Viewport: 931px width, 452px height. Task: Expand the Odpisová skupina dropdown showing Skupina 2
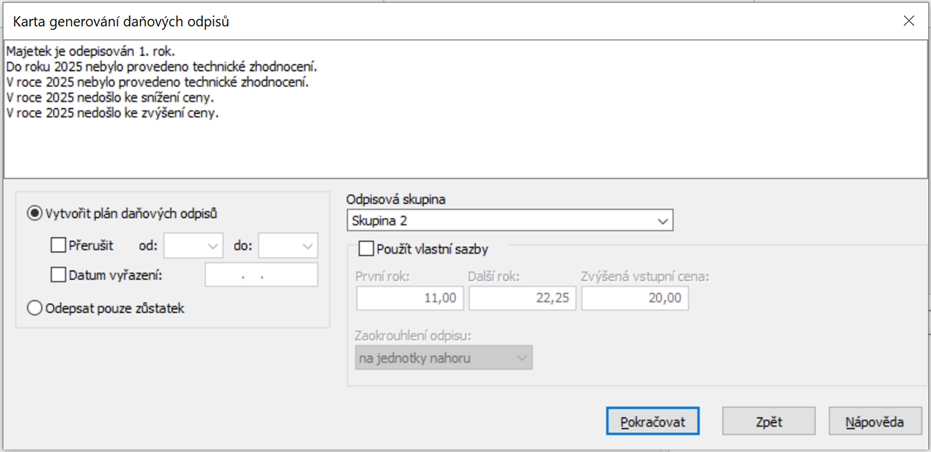[510, 220]
